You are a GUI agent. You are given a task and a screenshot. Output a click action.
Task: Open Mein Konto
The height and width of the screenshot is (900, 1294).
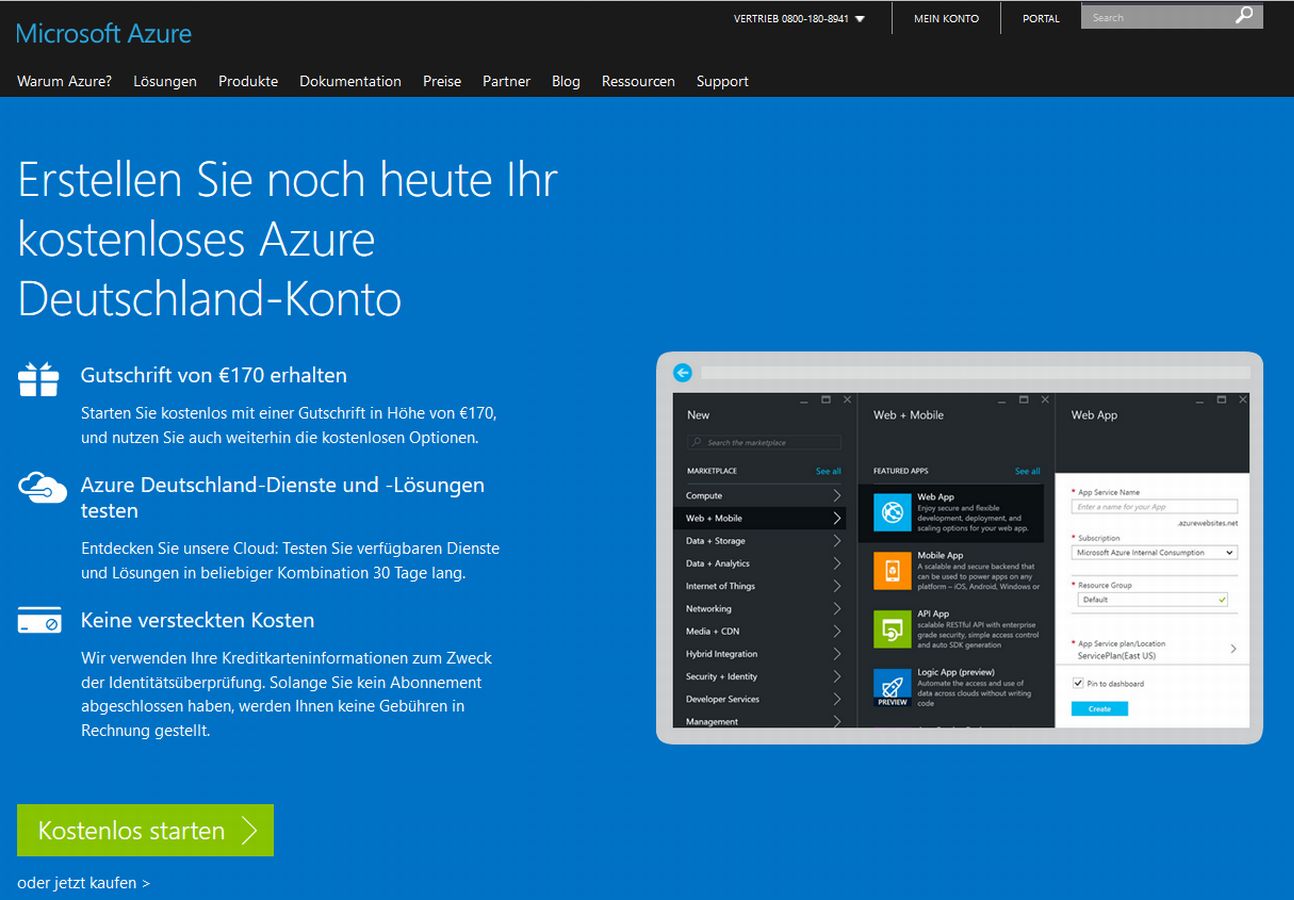coord(946,18)
